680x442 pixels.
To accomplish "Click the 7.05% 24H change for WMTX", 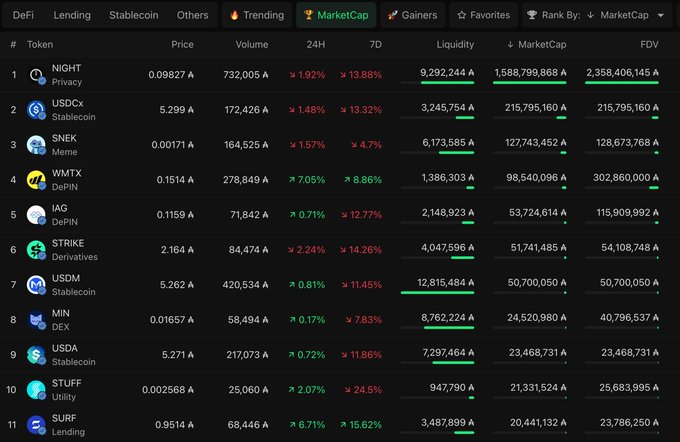I will [x=307, y=180].
